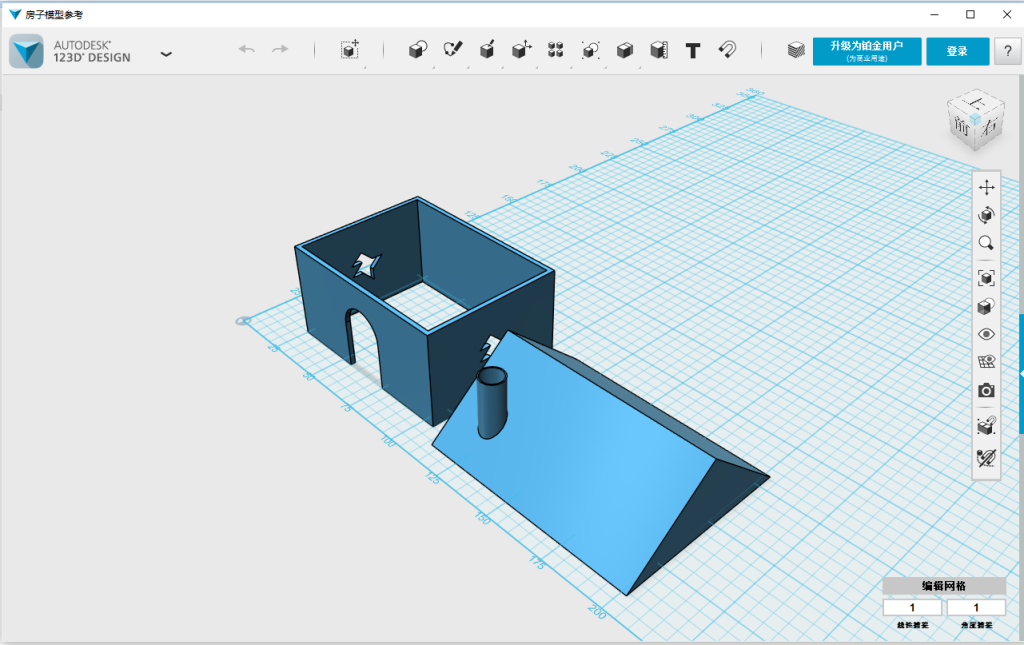Image resolution: width=1024 pixels, height=645 pixels.
Task: Open the Transform tool dropdown
Action: pyautogui.click(x=349, y=50)
